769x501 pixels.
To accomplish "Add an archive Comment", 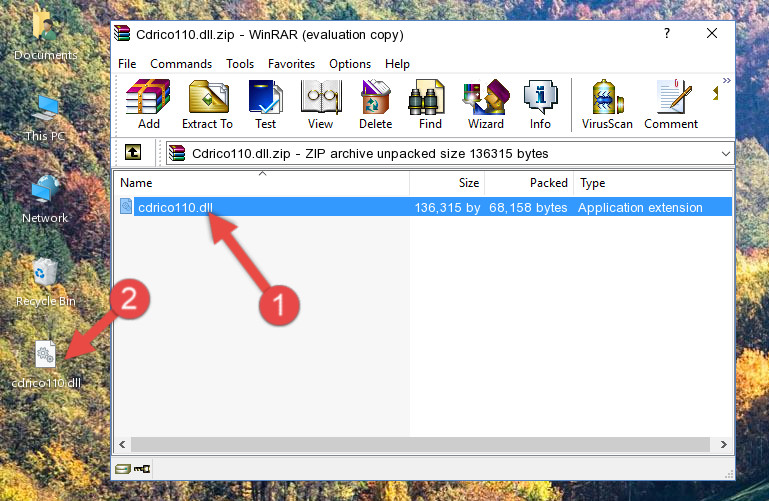I will 670,104.
